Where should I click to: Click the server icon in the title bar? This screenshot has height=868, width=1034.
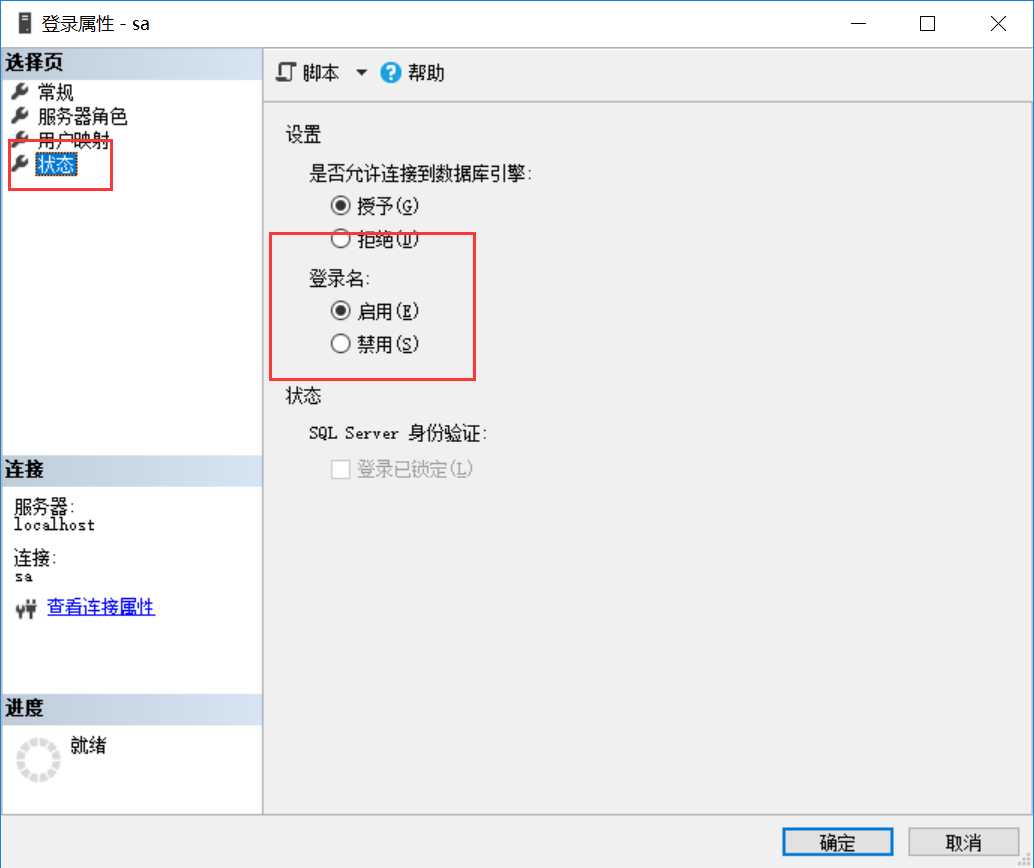tap(24, 23)
